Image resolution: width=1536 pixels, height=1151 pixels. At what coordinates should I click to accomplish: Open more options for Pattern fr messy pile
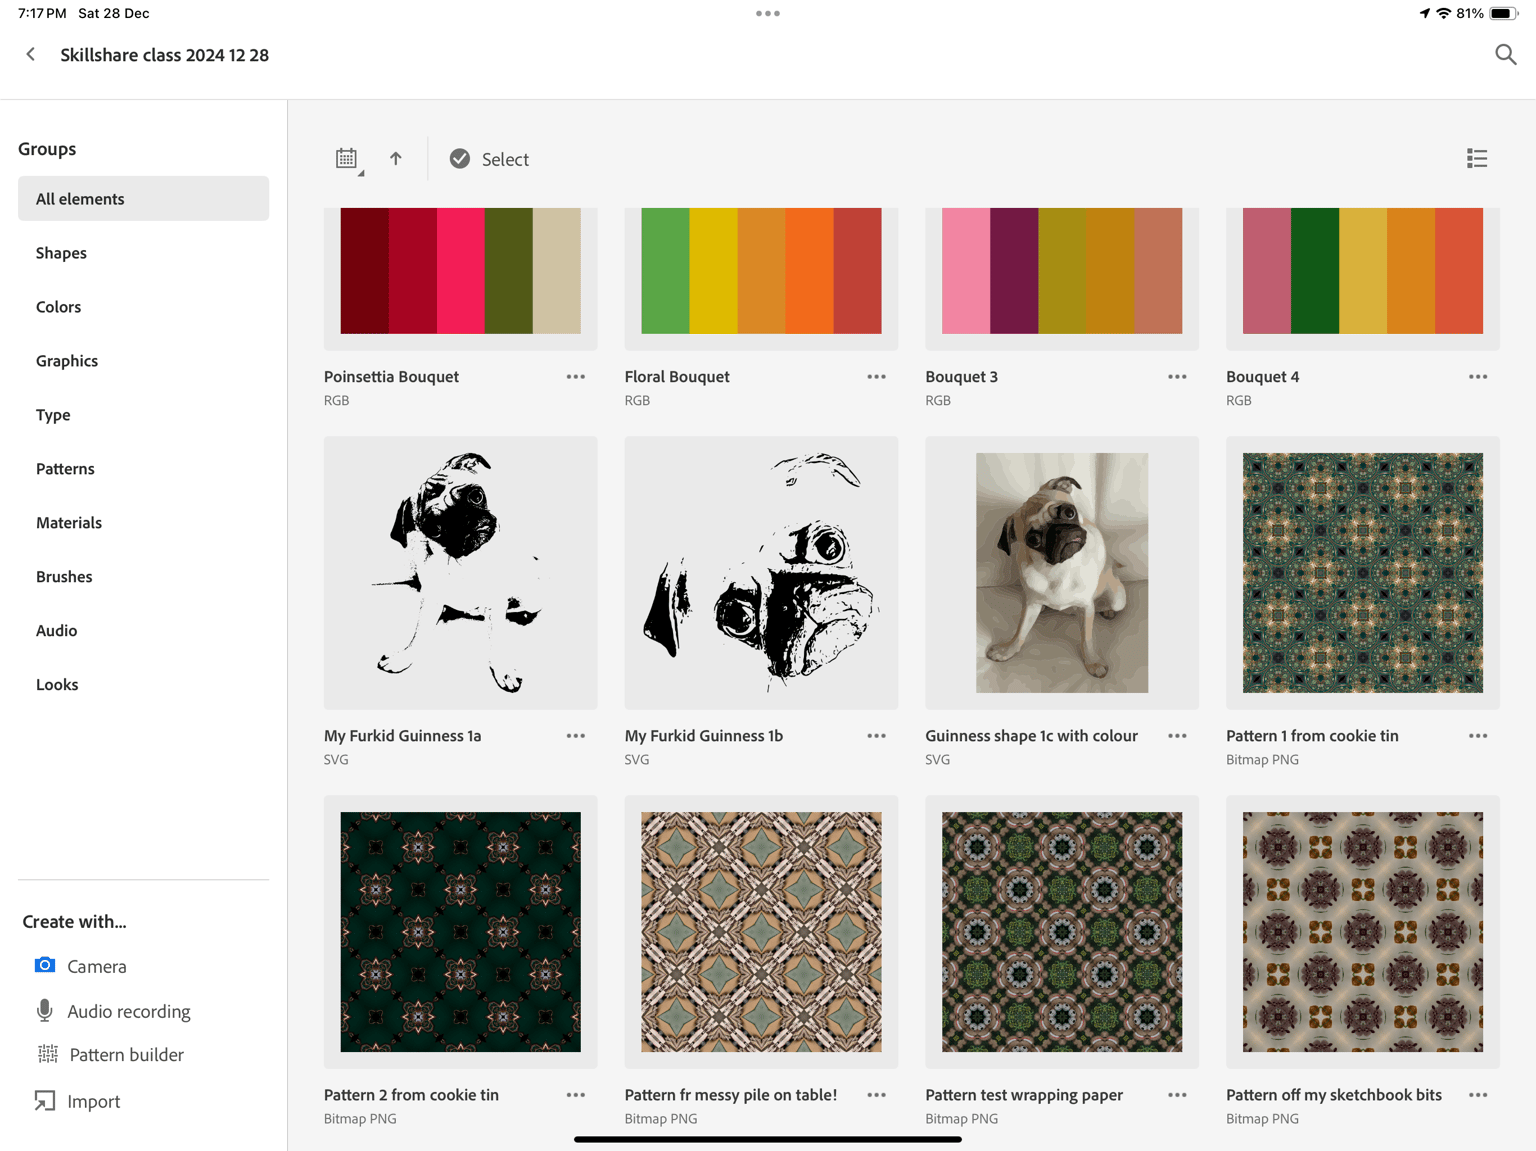[877, 1095]
